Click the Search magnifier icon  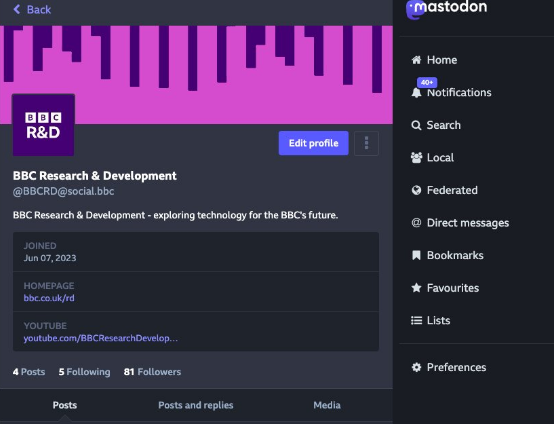pos(416,125)
